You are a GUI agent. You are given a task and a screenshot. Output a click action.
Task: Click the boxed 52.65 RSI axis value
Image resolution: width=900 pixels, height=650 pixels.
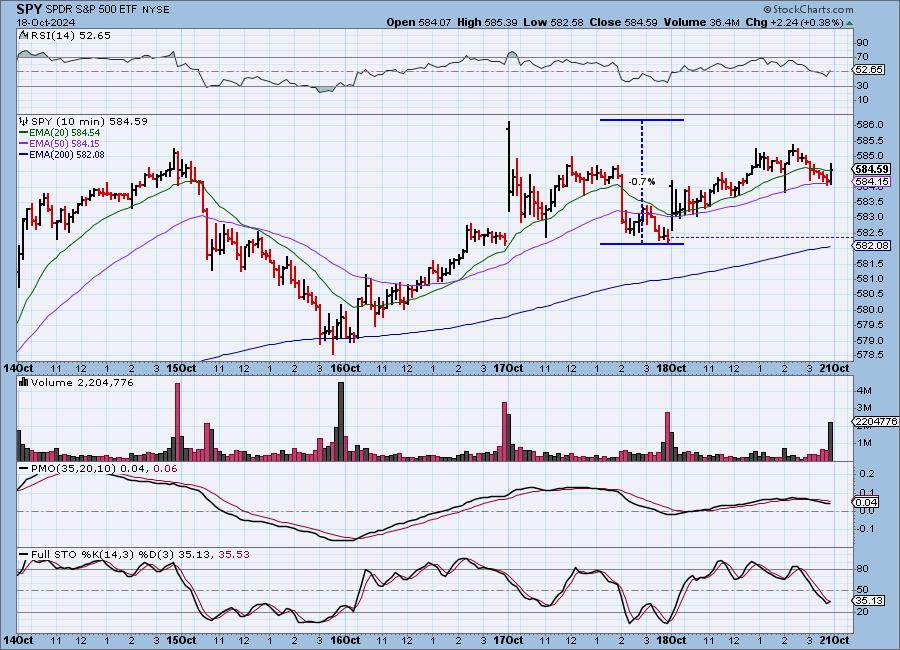coord(869,70)
